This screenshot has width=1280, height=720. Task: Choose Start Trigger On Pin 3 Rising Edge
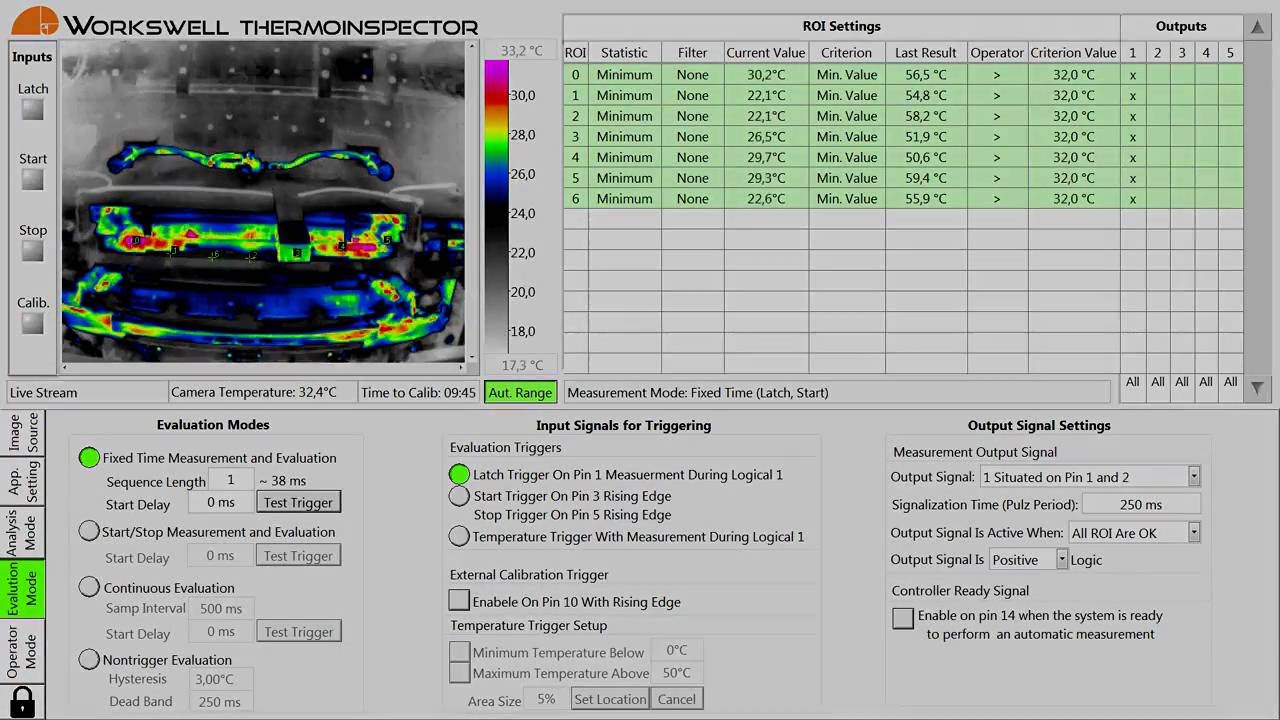pos(459,496)
